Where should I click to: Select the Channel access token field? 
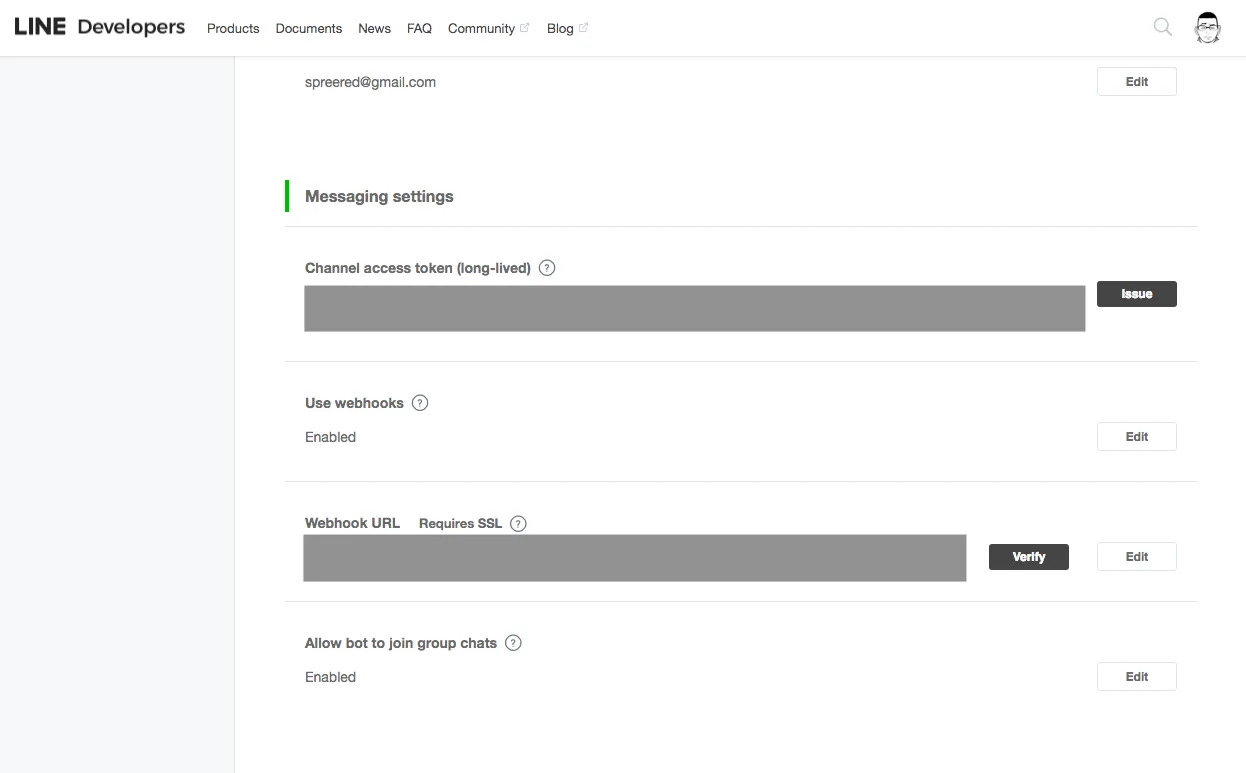pyautogui.click(x=694, y=308)
